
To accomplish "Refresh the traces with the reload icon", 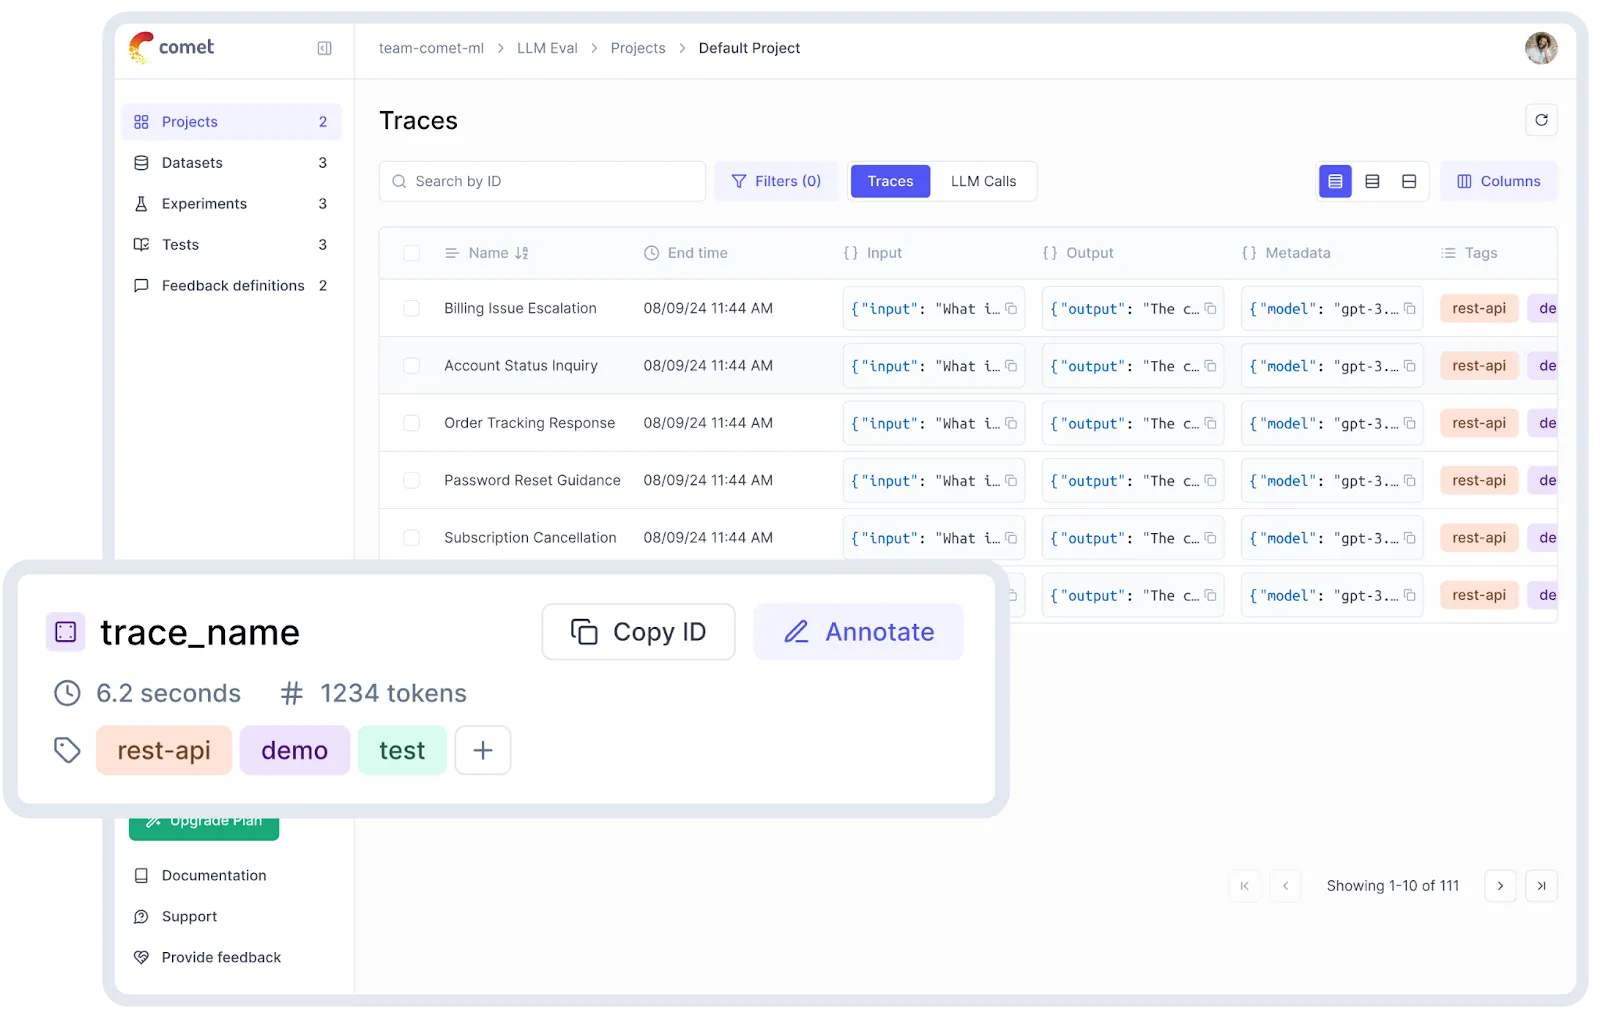I will click(1541, 120).
